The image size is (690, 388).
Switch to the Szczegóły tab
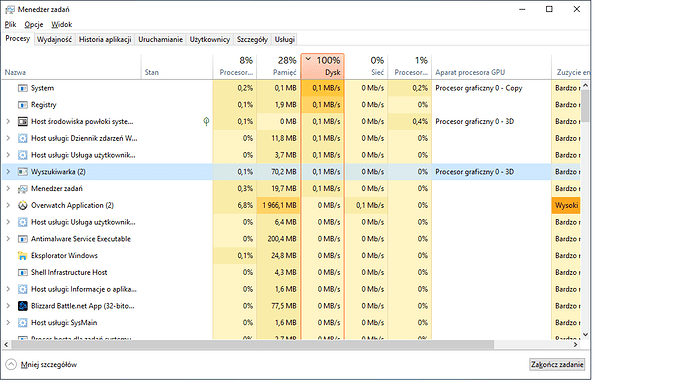pos(252,40)
